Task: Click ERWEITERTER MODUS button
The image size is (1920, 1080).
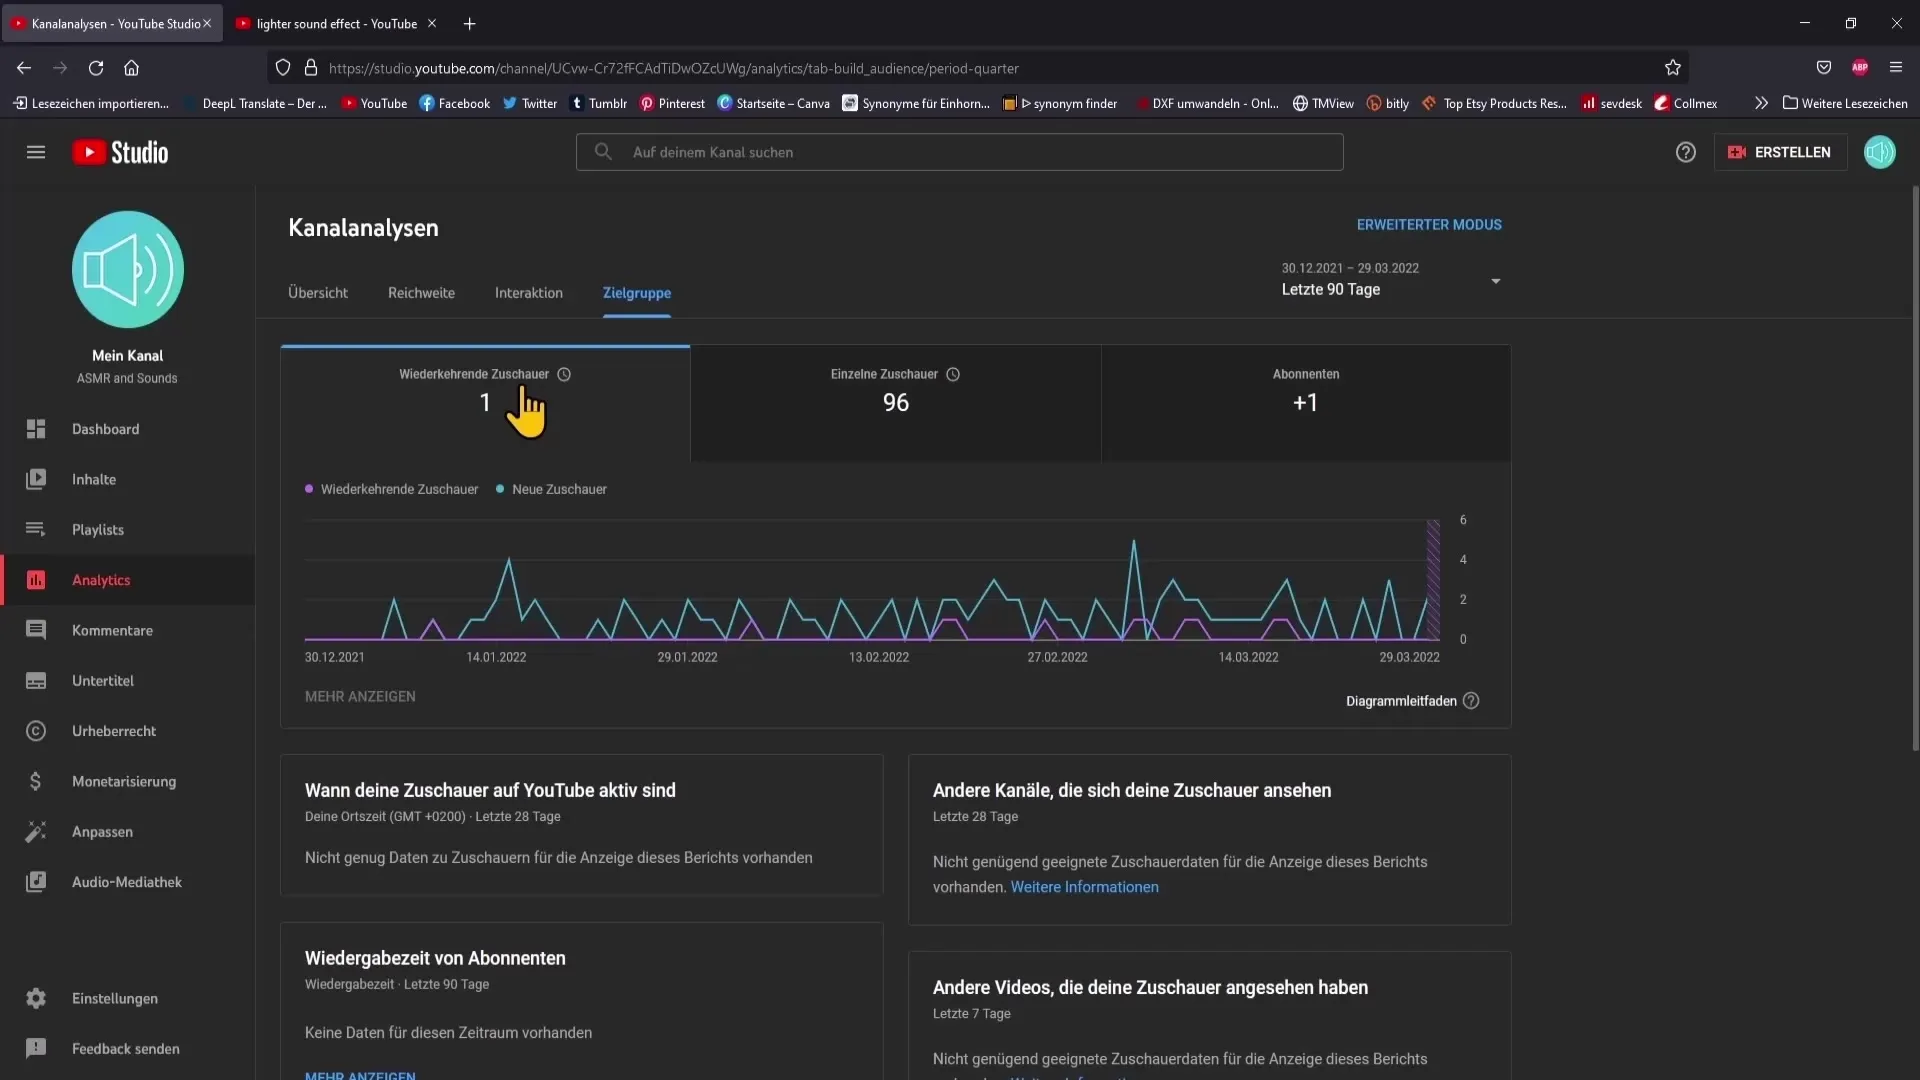Action: (1428, 224)
